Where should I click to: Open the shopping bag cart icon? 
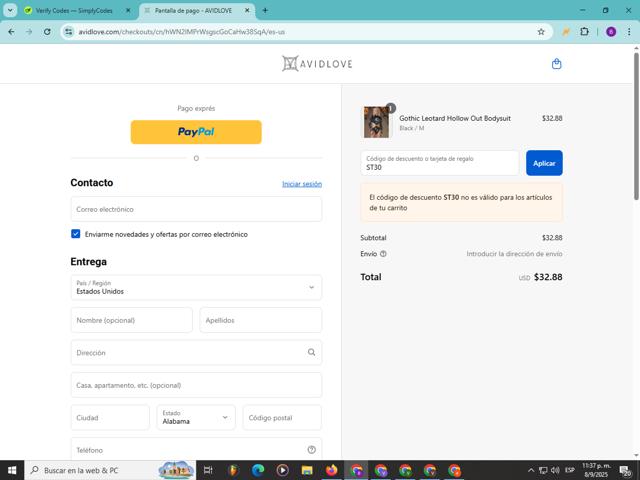[556, 64]
